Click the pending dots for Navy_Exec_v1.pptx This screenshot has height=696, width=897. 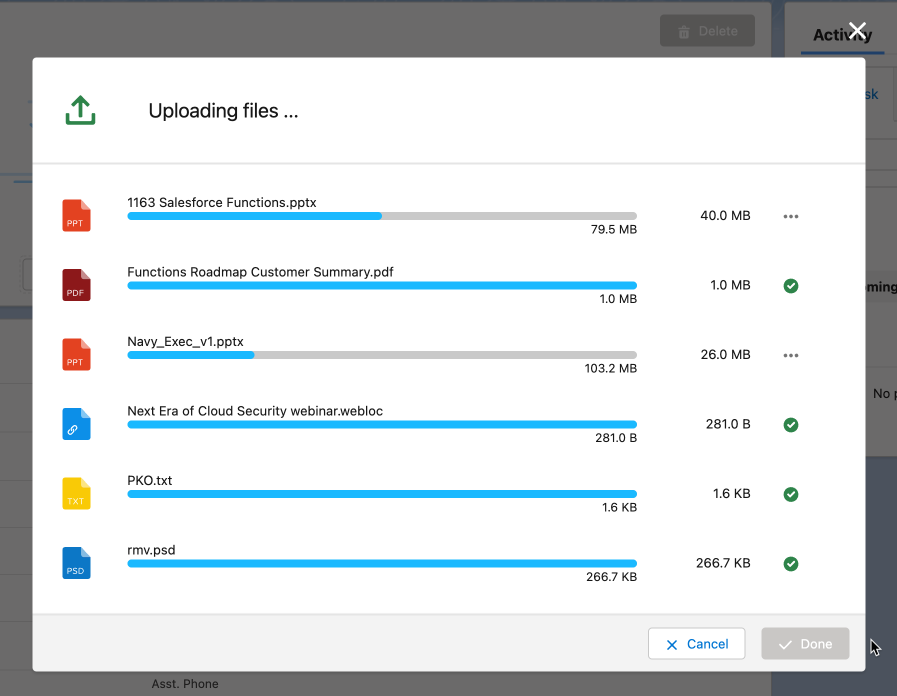[x=791, y=355]
